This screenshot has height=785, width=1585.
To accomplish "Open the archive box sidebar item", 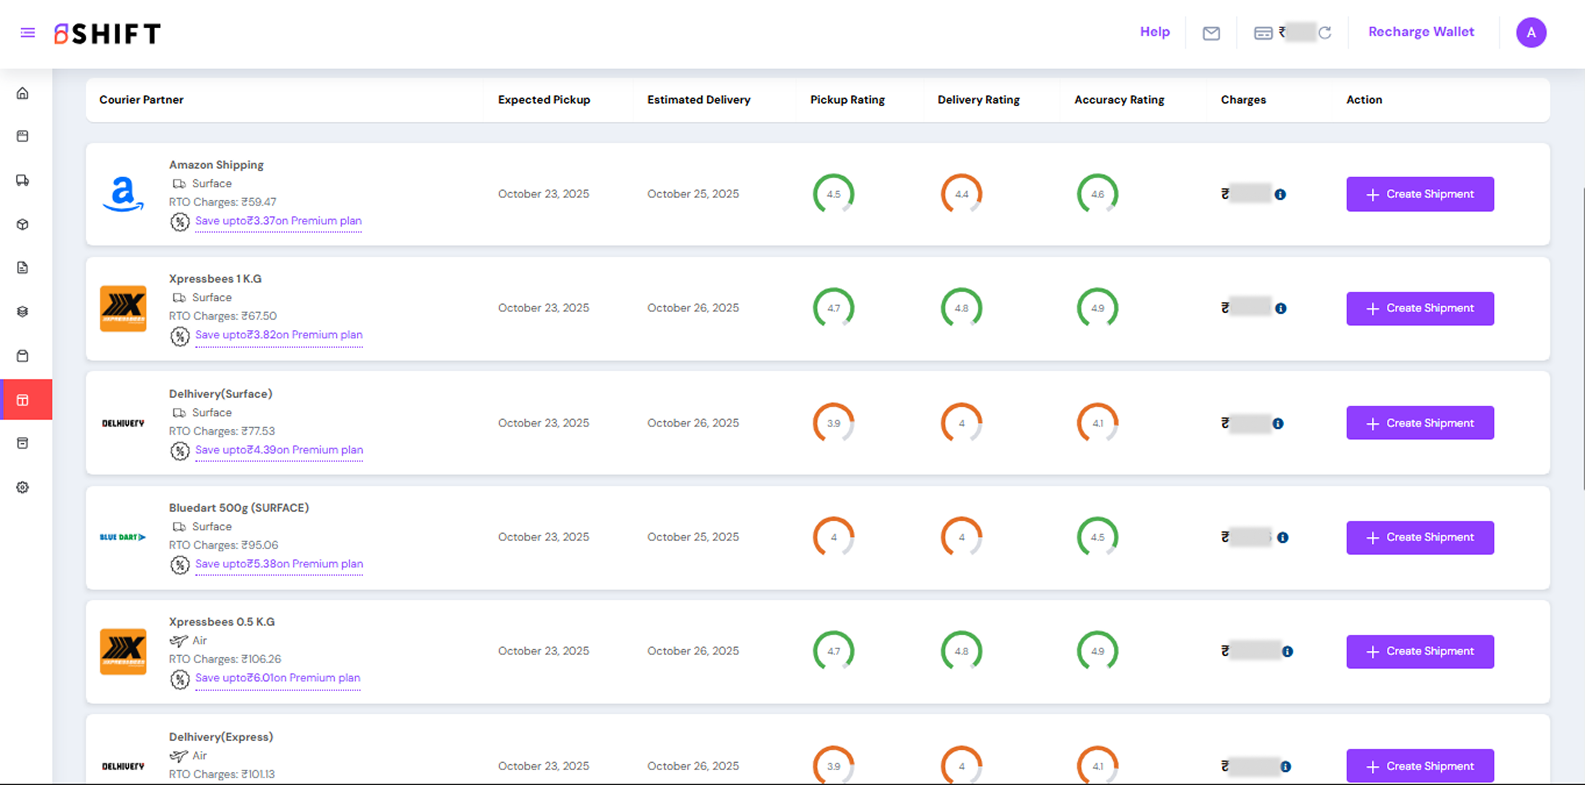I will click(23, 443).
